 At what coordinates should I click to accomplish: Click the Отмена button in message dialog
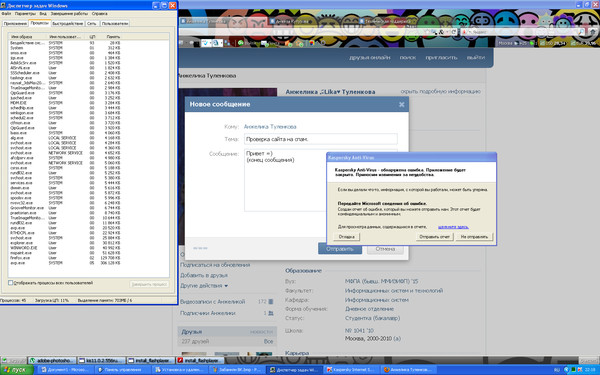pos(385,249)
